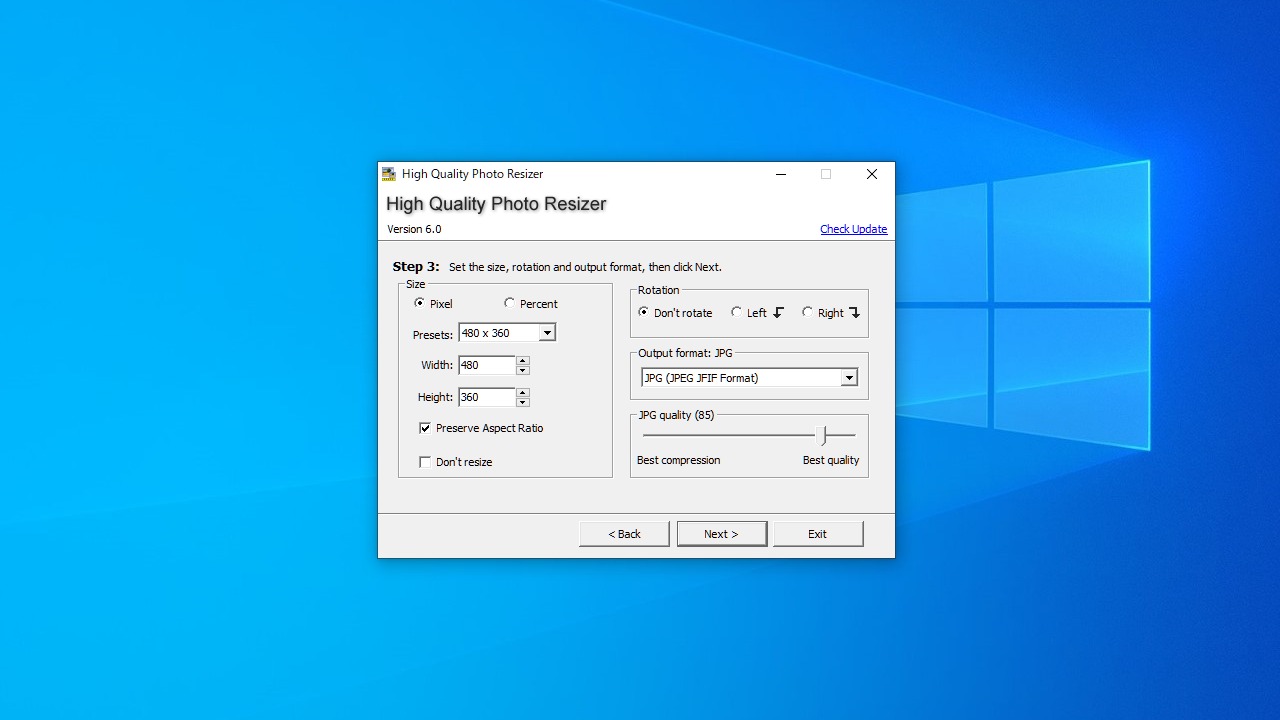Click the 'Best compression' label
Screen dimensions: 1280x720
(x=679, y=460)
